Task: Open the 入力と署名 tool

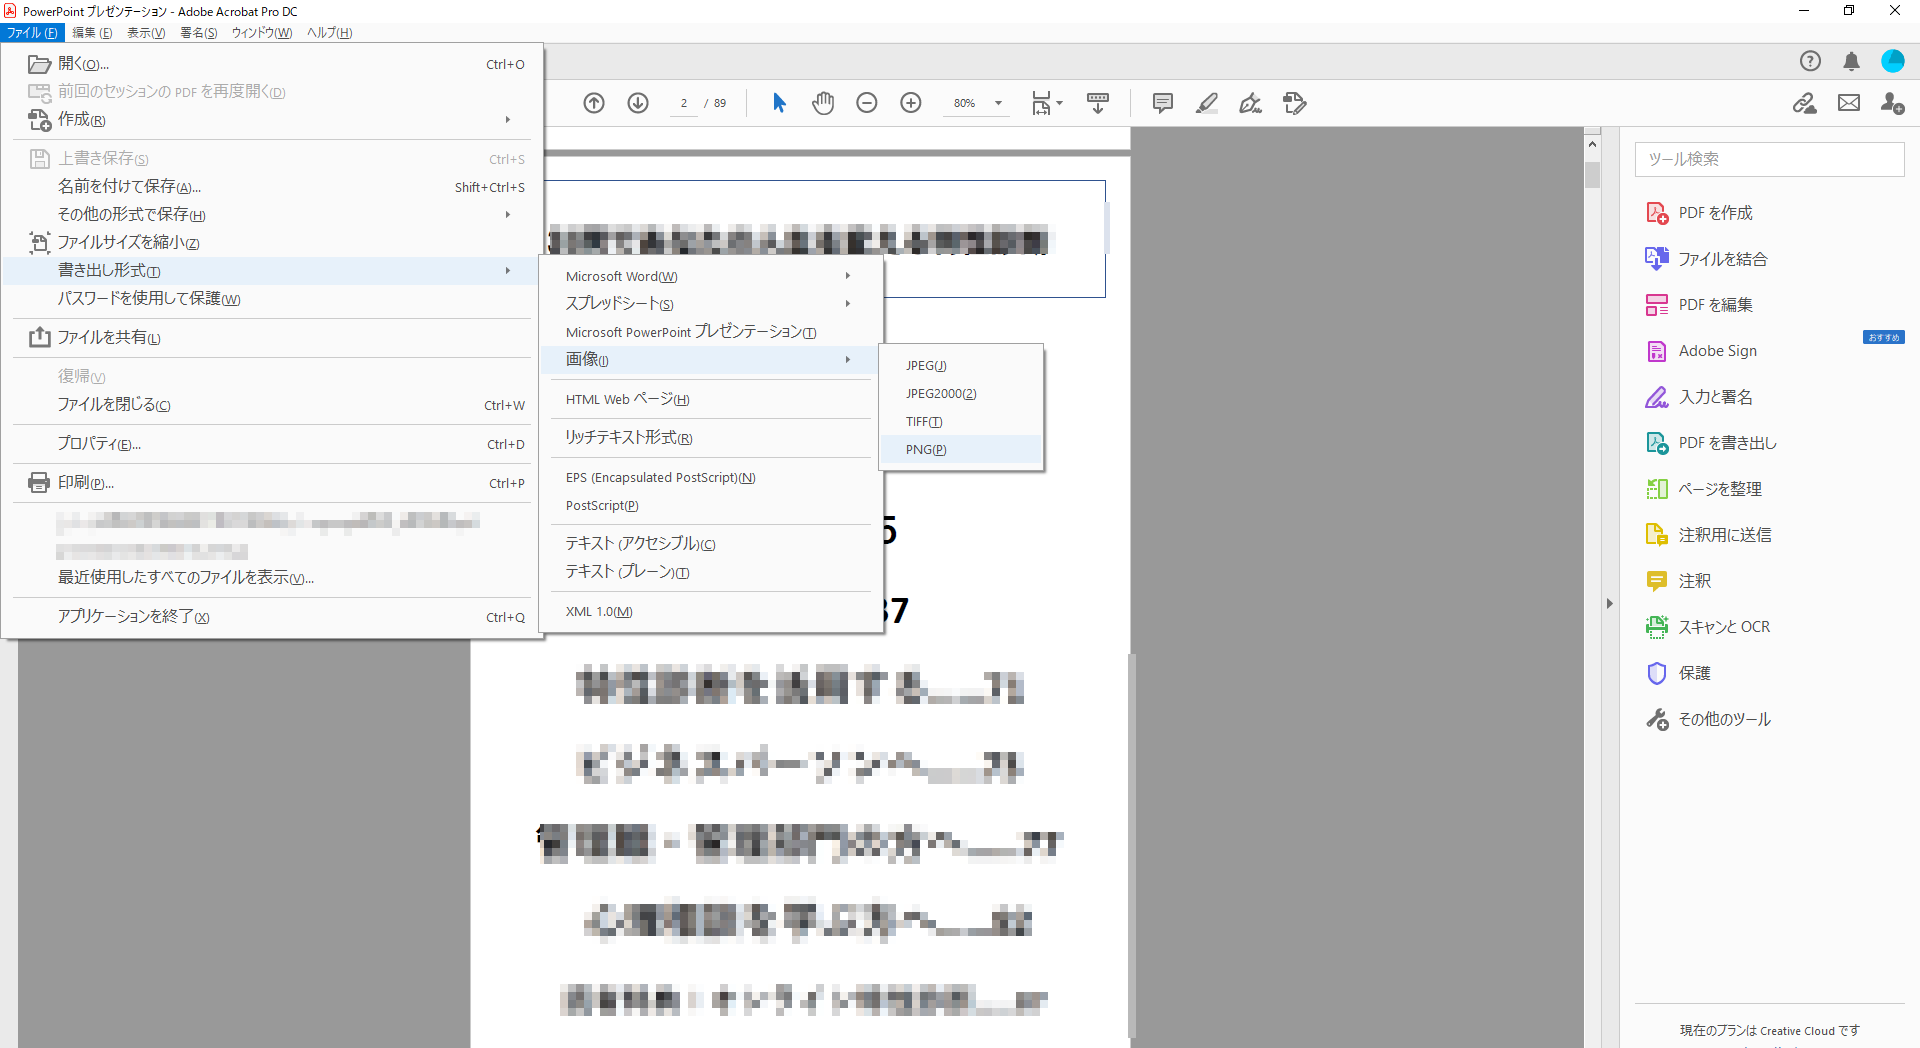Action: 1699,397
